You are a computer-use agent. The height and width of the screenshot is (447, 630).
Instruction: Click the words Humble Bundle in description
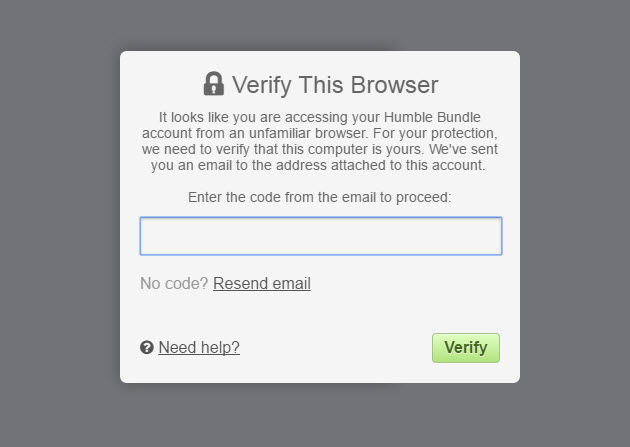[x=432, y=117]
